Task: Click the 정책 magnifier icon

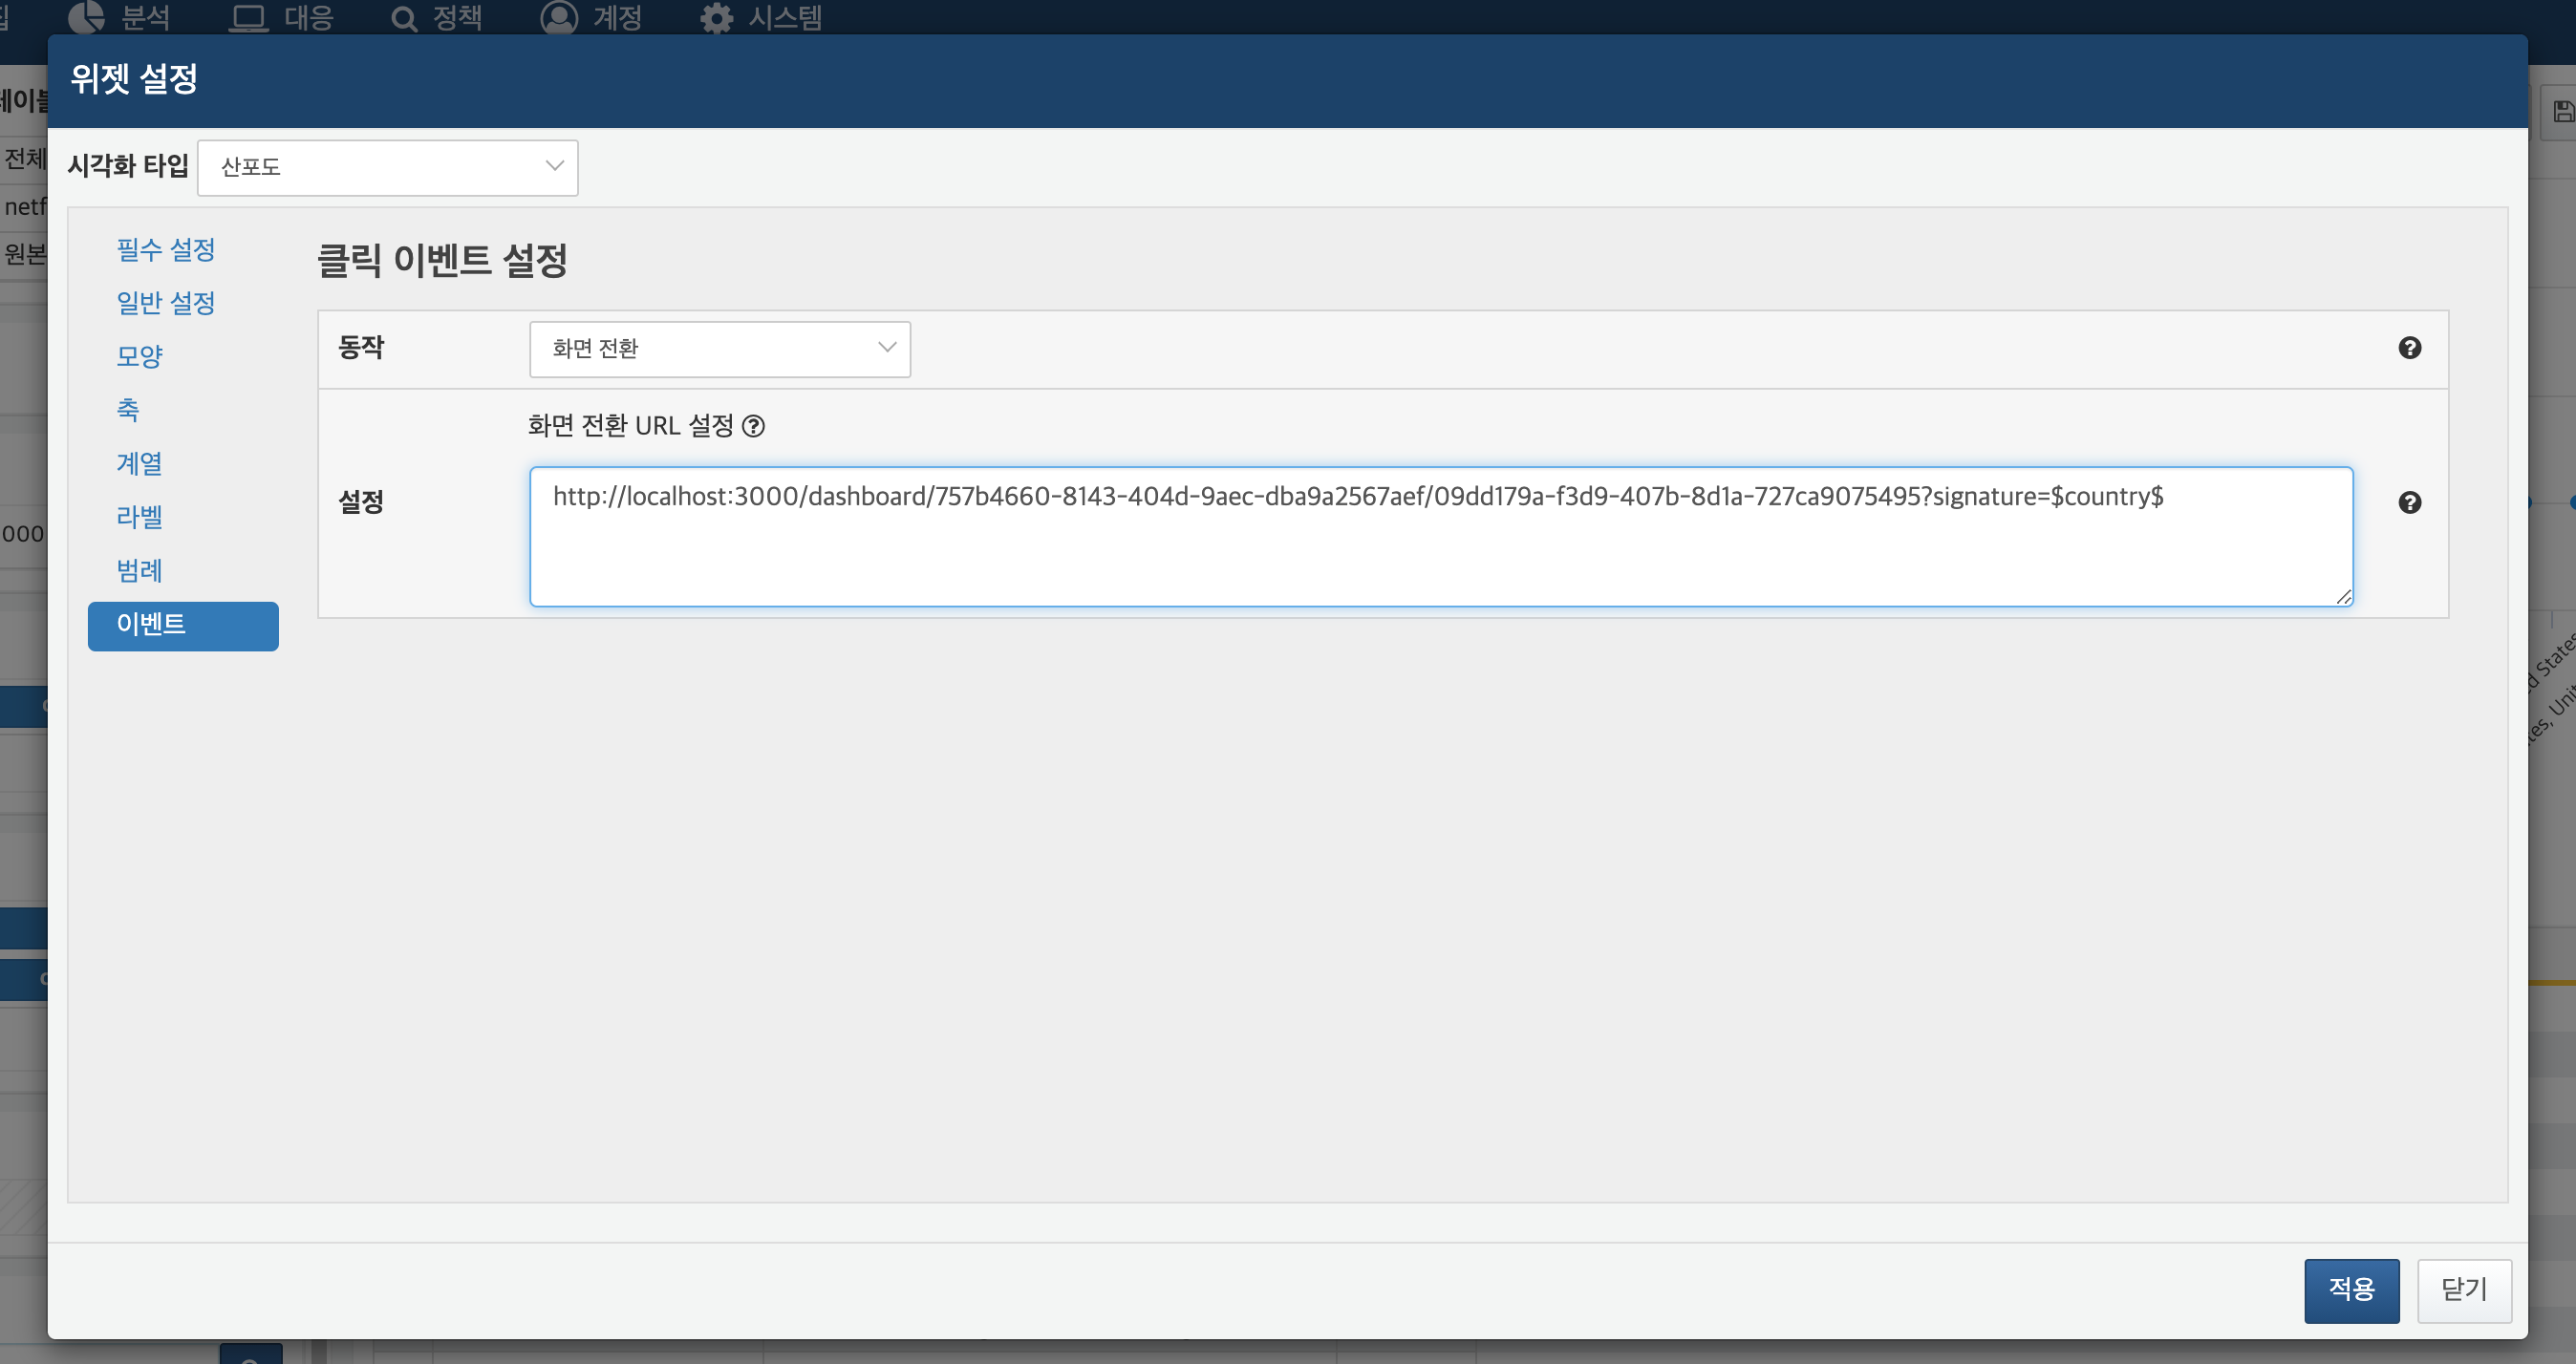Action: click(x=404, y=19)
